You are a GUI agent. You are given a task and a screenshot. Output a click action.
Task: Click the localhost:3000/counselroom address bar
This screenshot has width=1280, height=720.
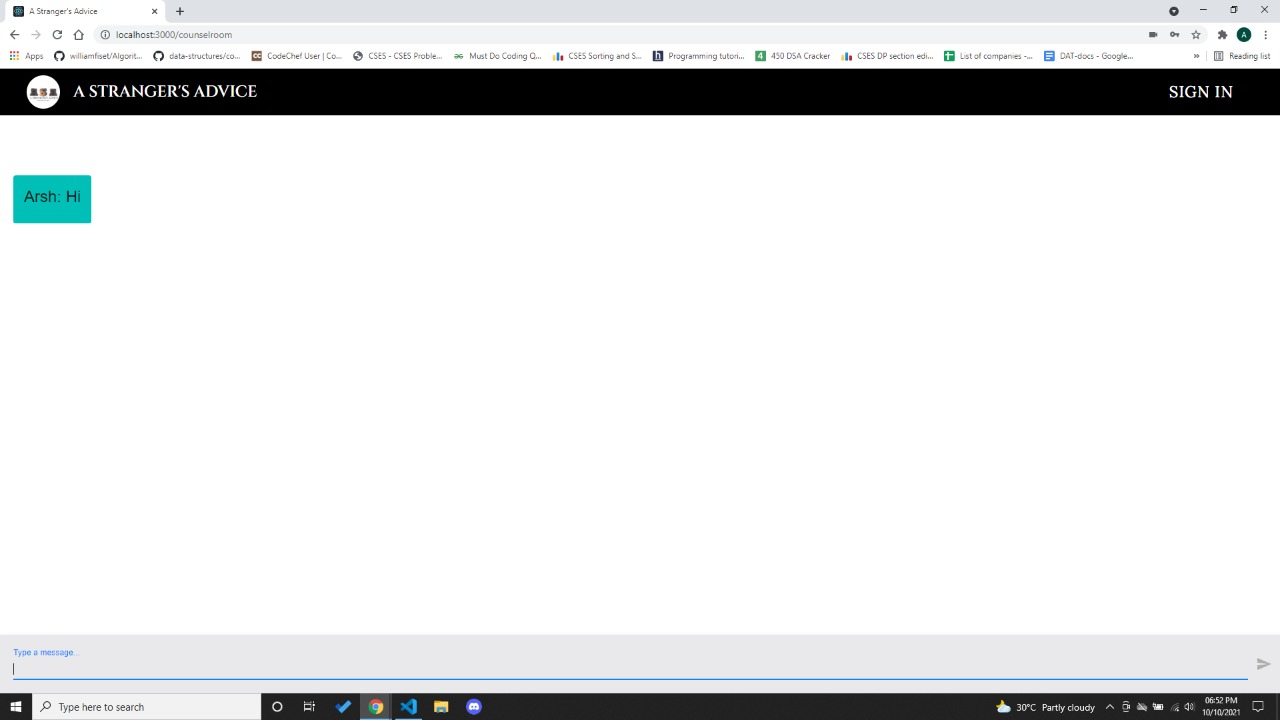click(x=620, y=35)
